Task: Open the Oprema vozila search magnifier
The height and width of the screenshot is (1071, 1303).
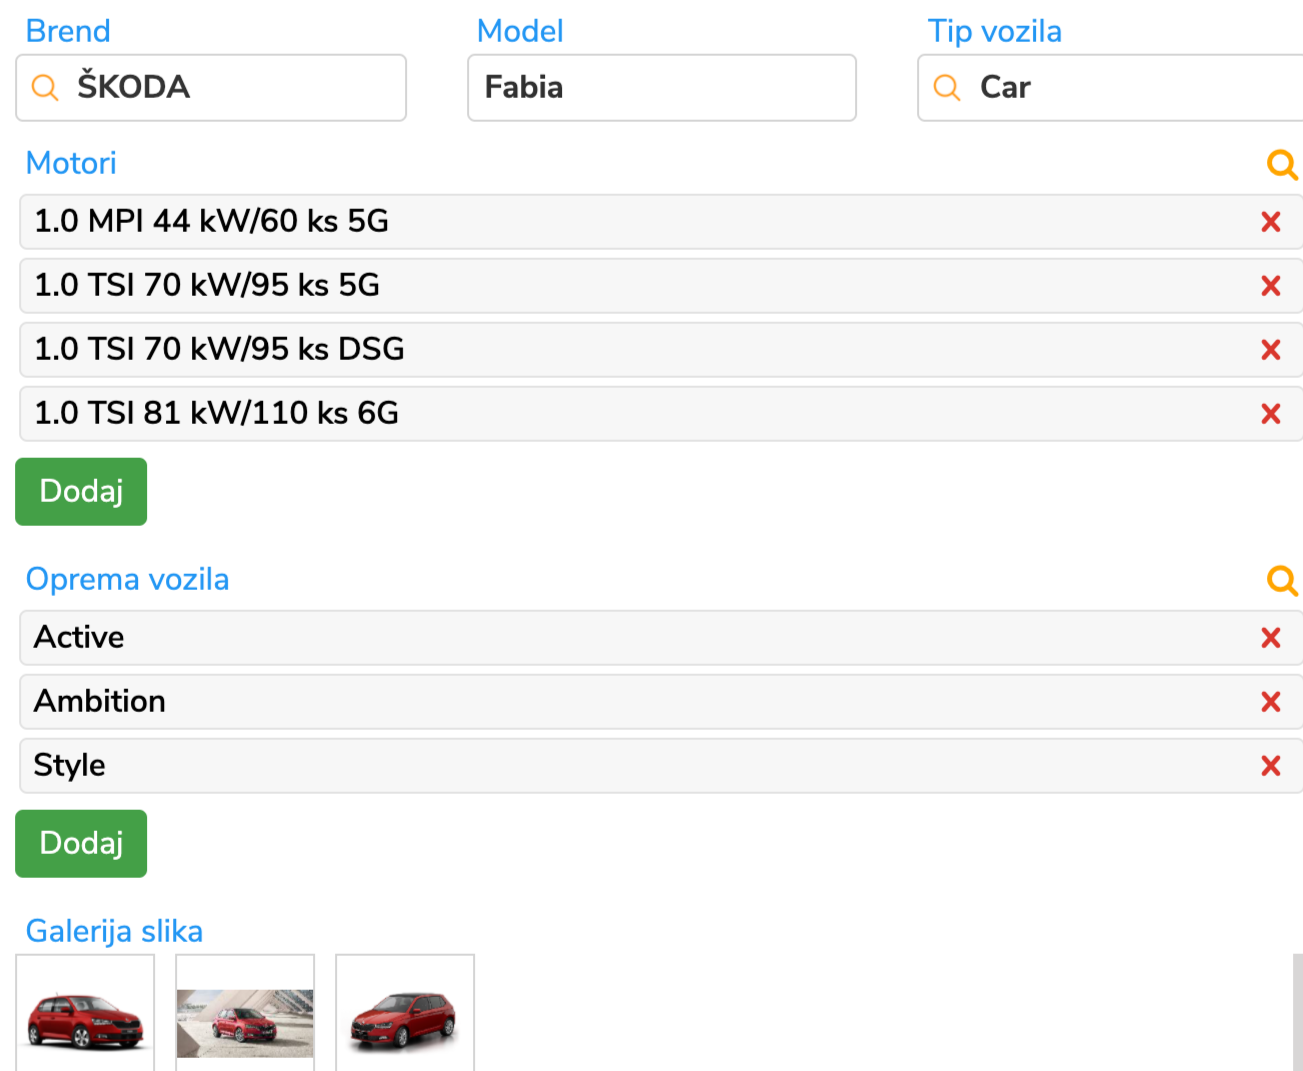Action: click(x=1282, y=580)
